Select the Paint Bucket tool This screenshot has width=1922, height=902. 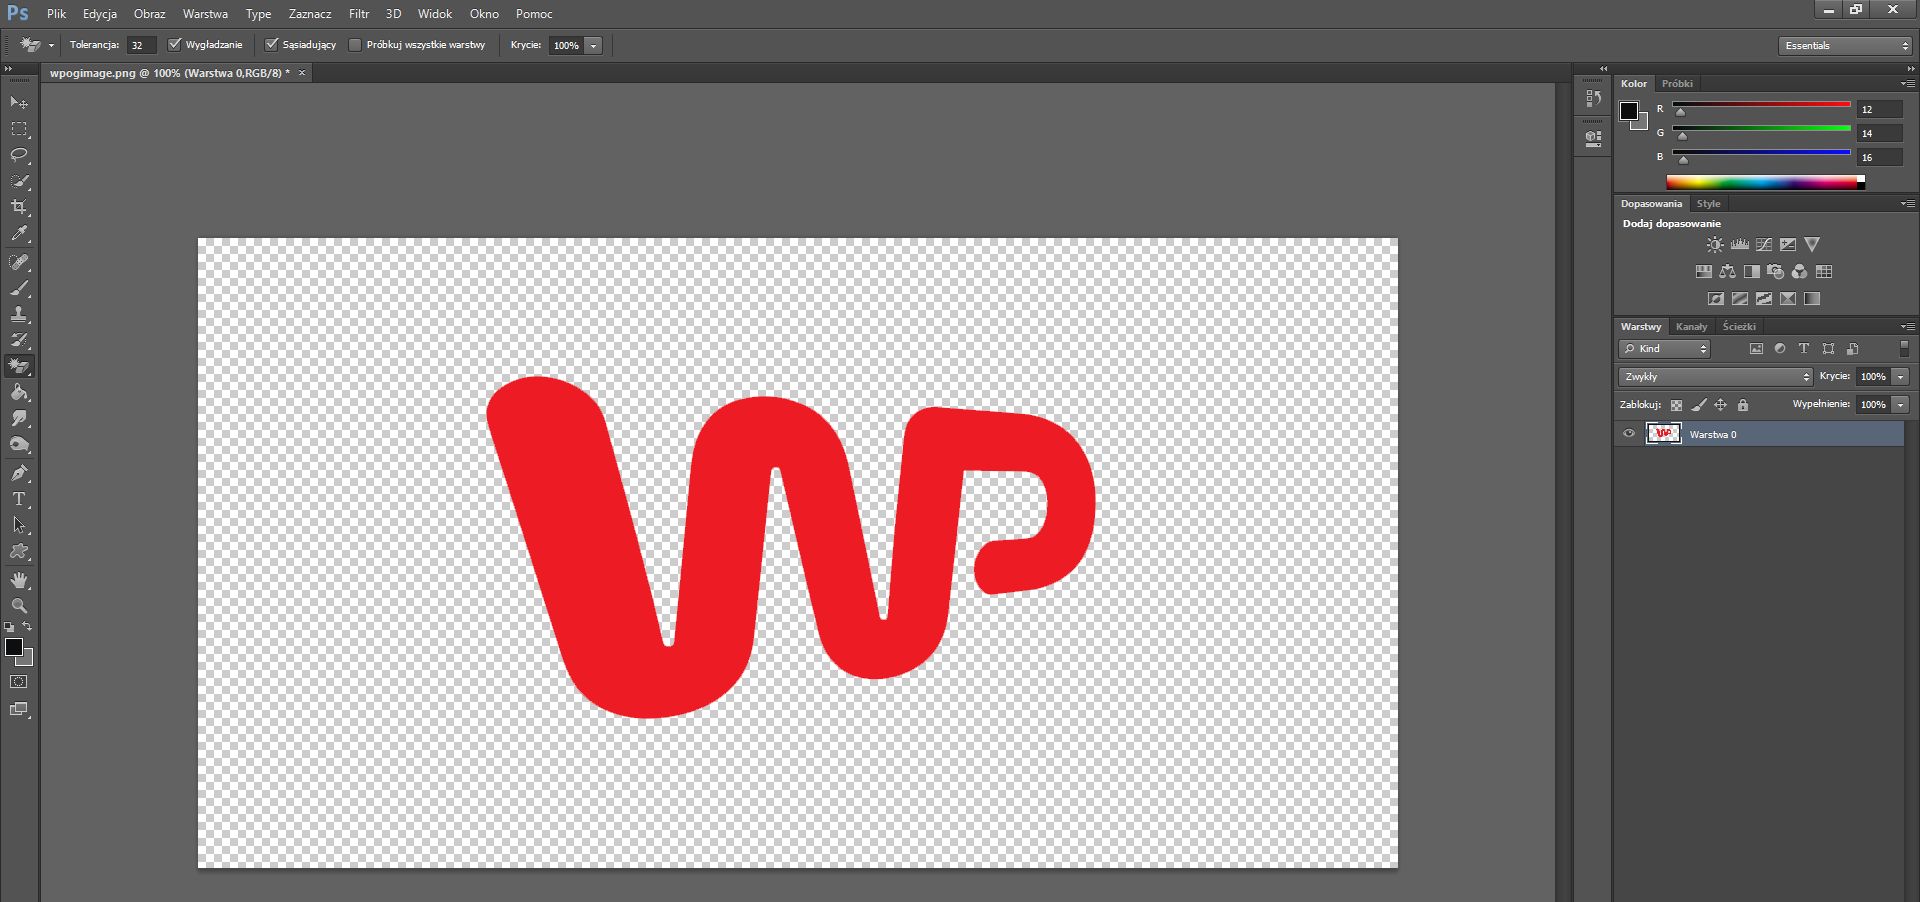pyautogui.click(x=19, y=392)
